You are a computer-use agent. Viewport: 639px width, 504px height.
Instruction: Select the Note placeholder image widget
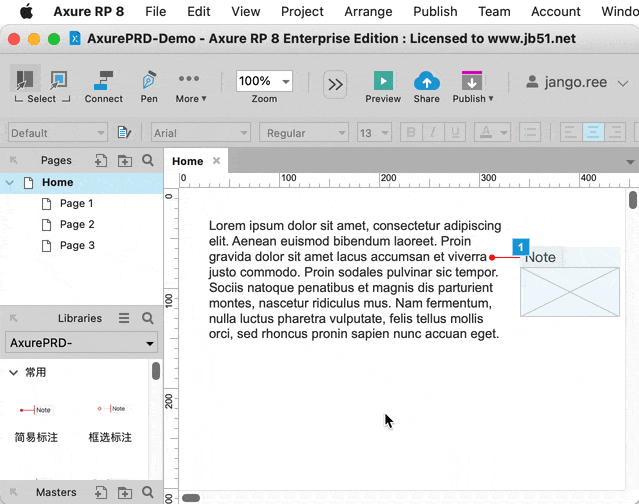570,292
